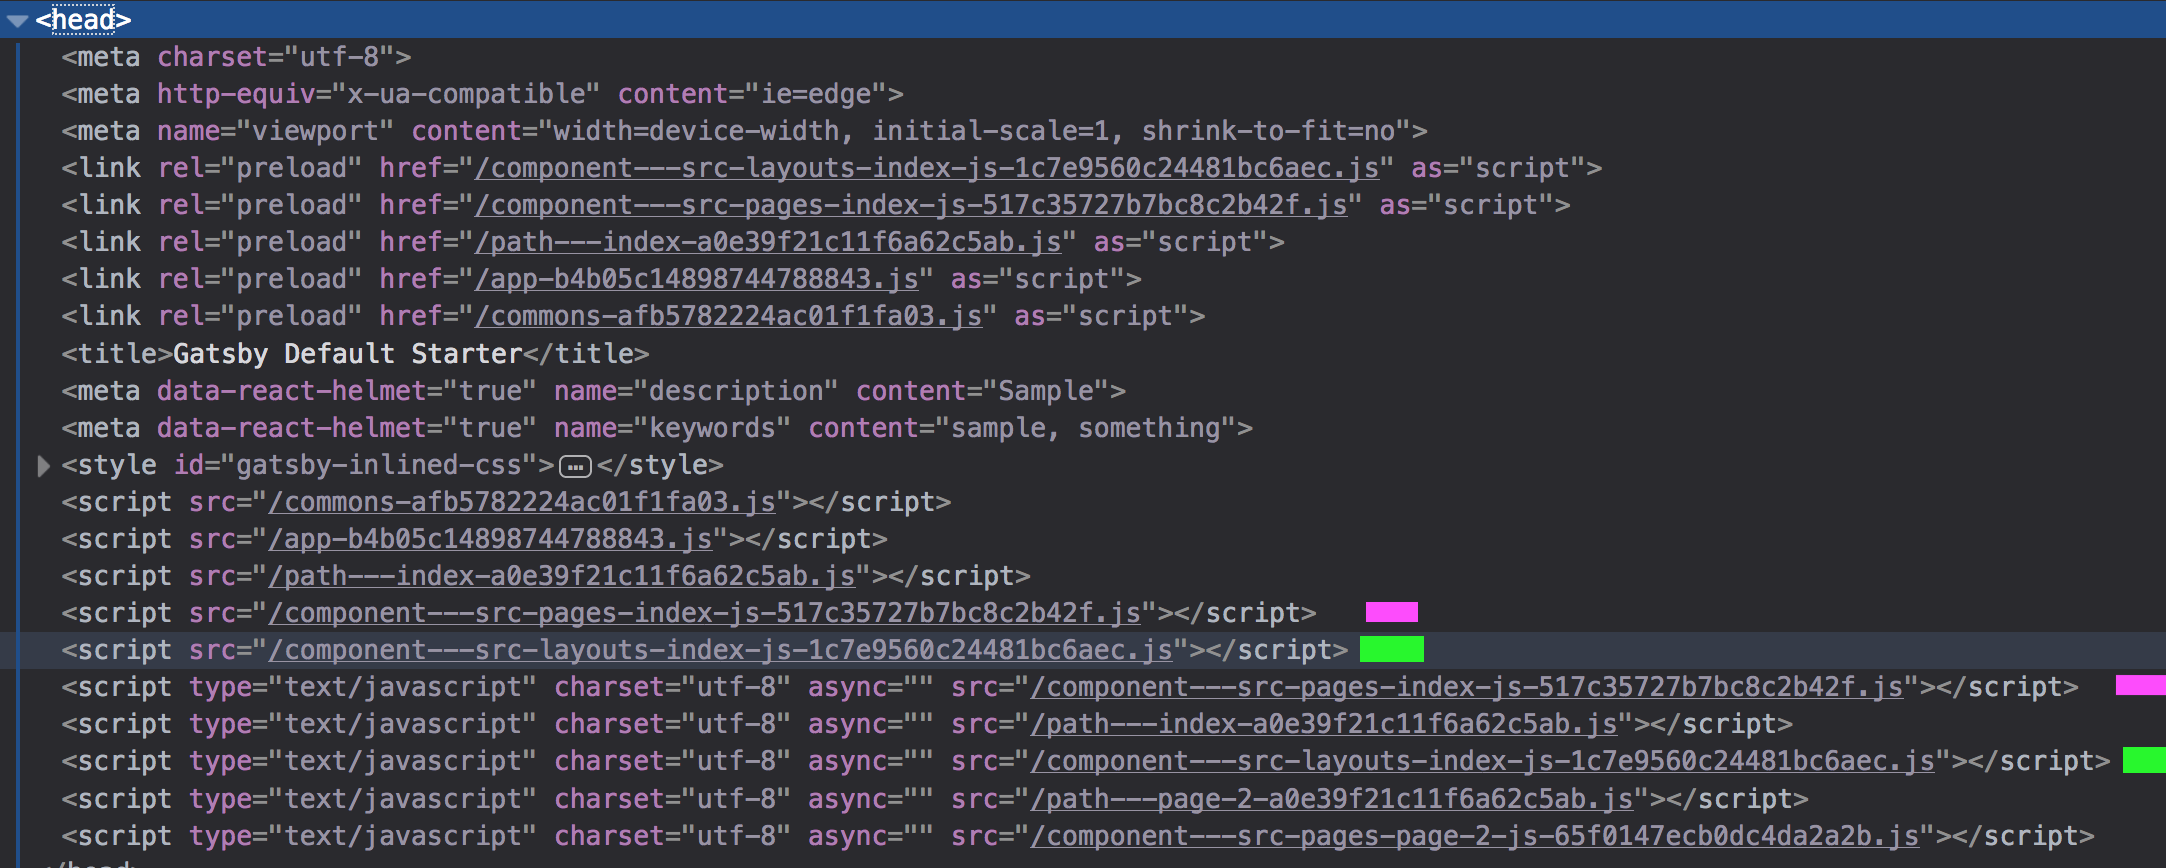2166x868 pixels.
Task: Open app-b4b05c14898744788843.js src in the plain script row
Action: click(x=490, y=539)
